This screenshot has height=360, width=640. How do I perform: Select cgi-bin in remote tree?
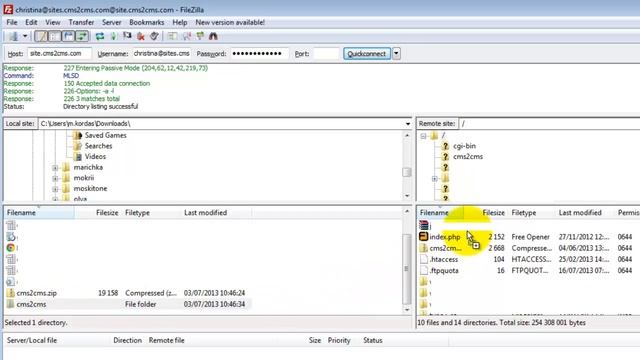tap(464, 146)
